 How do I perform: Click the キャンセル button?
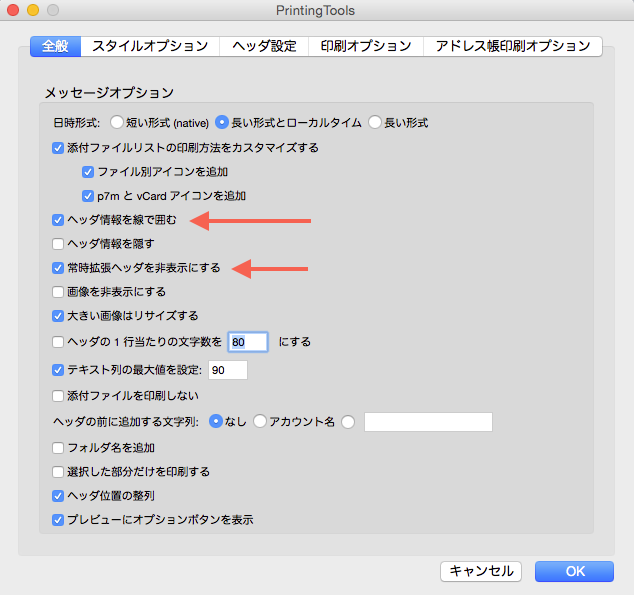pos(481,571)
